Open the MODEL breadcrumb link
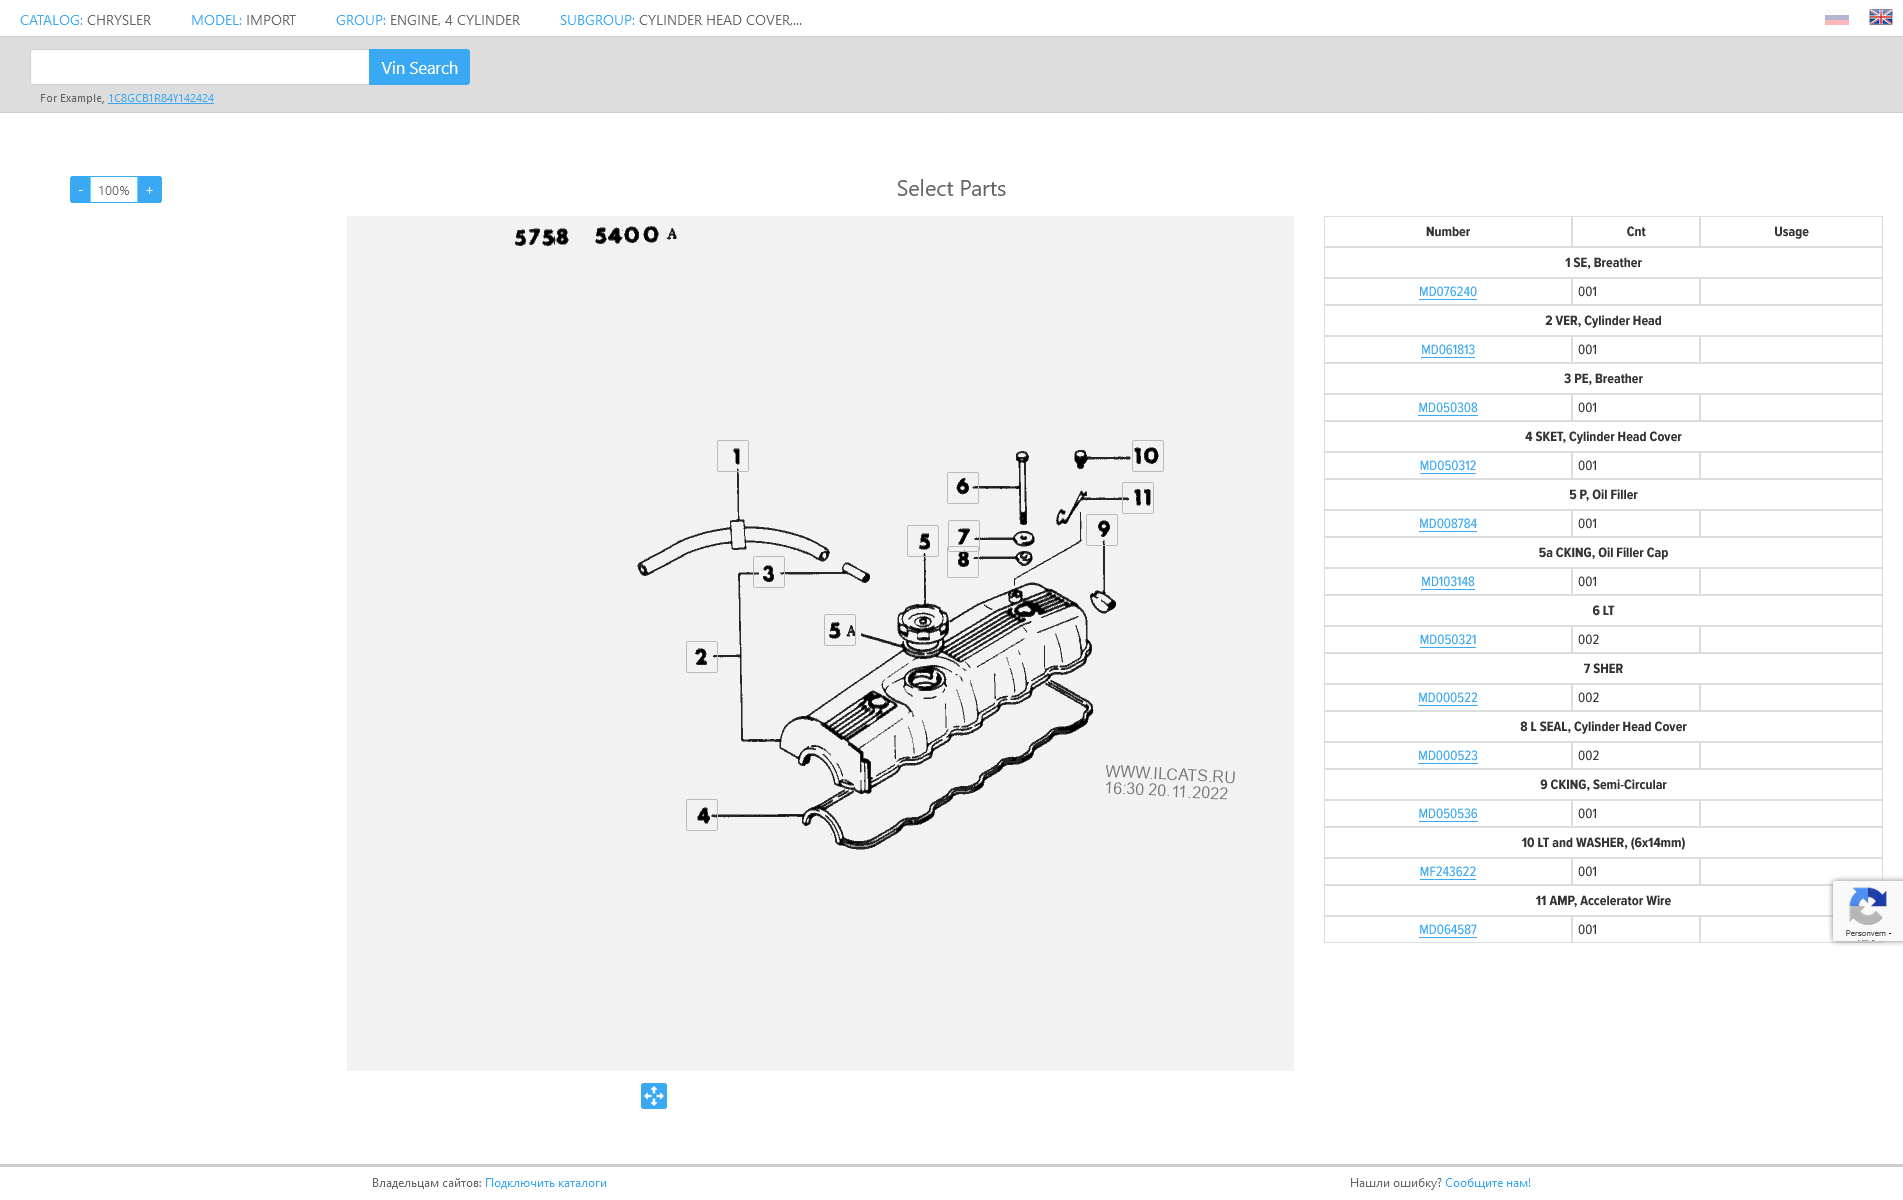 coord(216,20)
